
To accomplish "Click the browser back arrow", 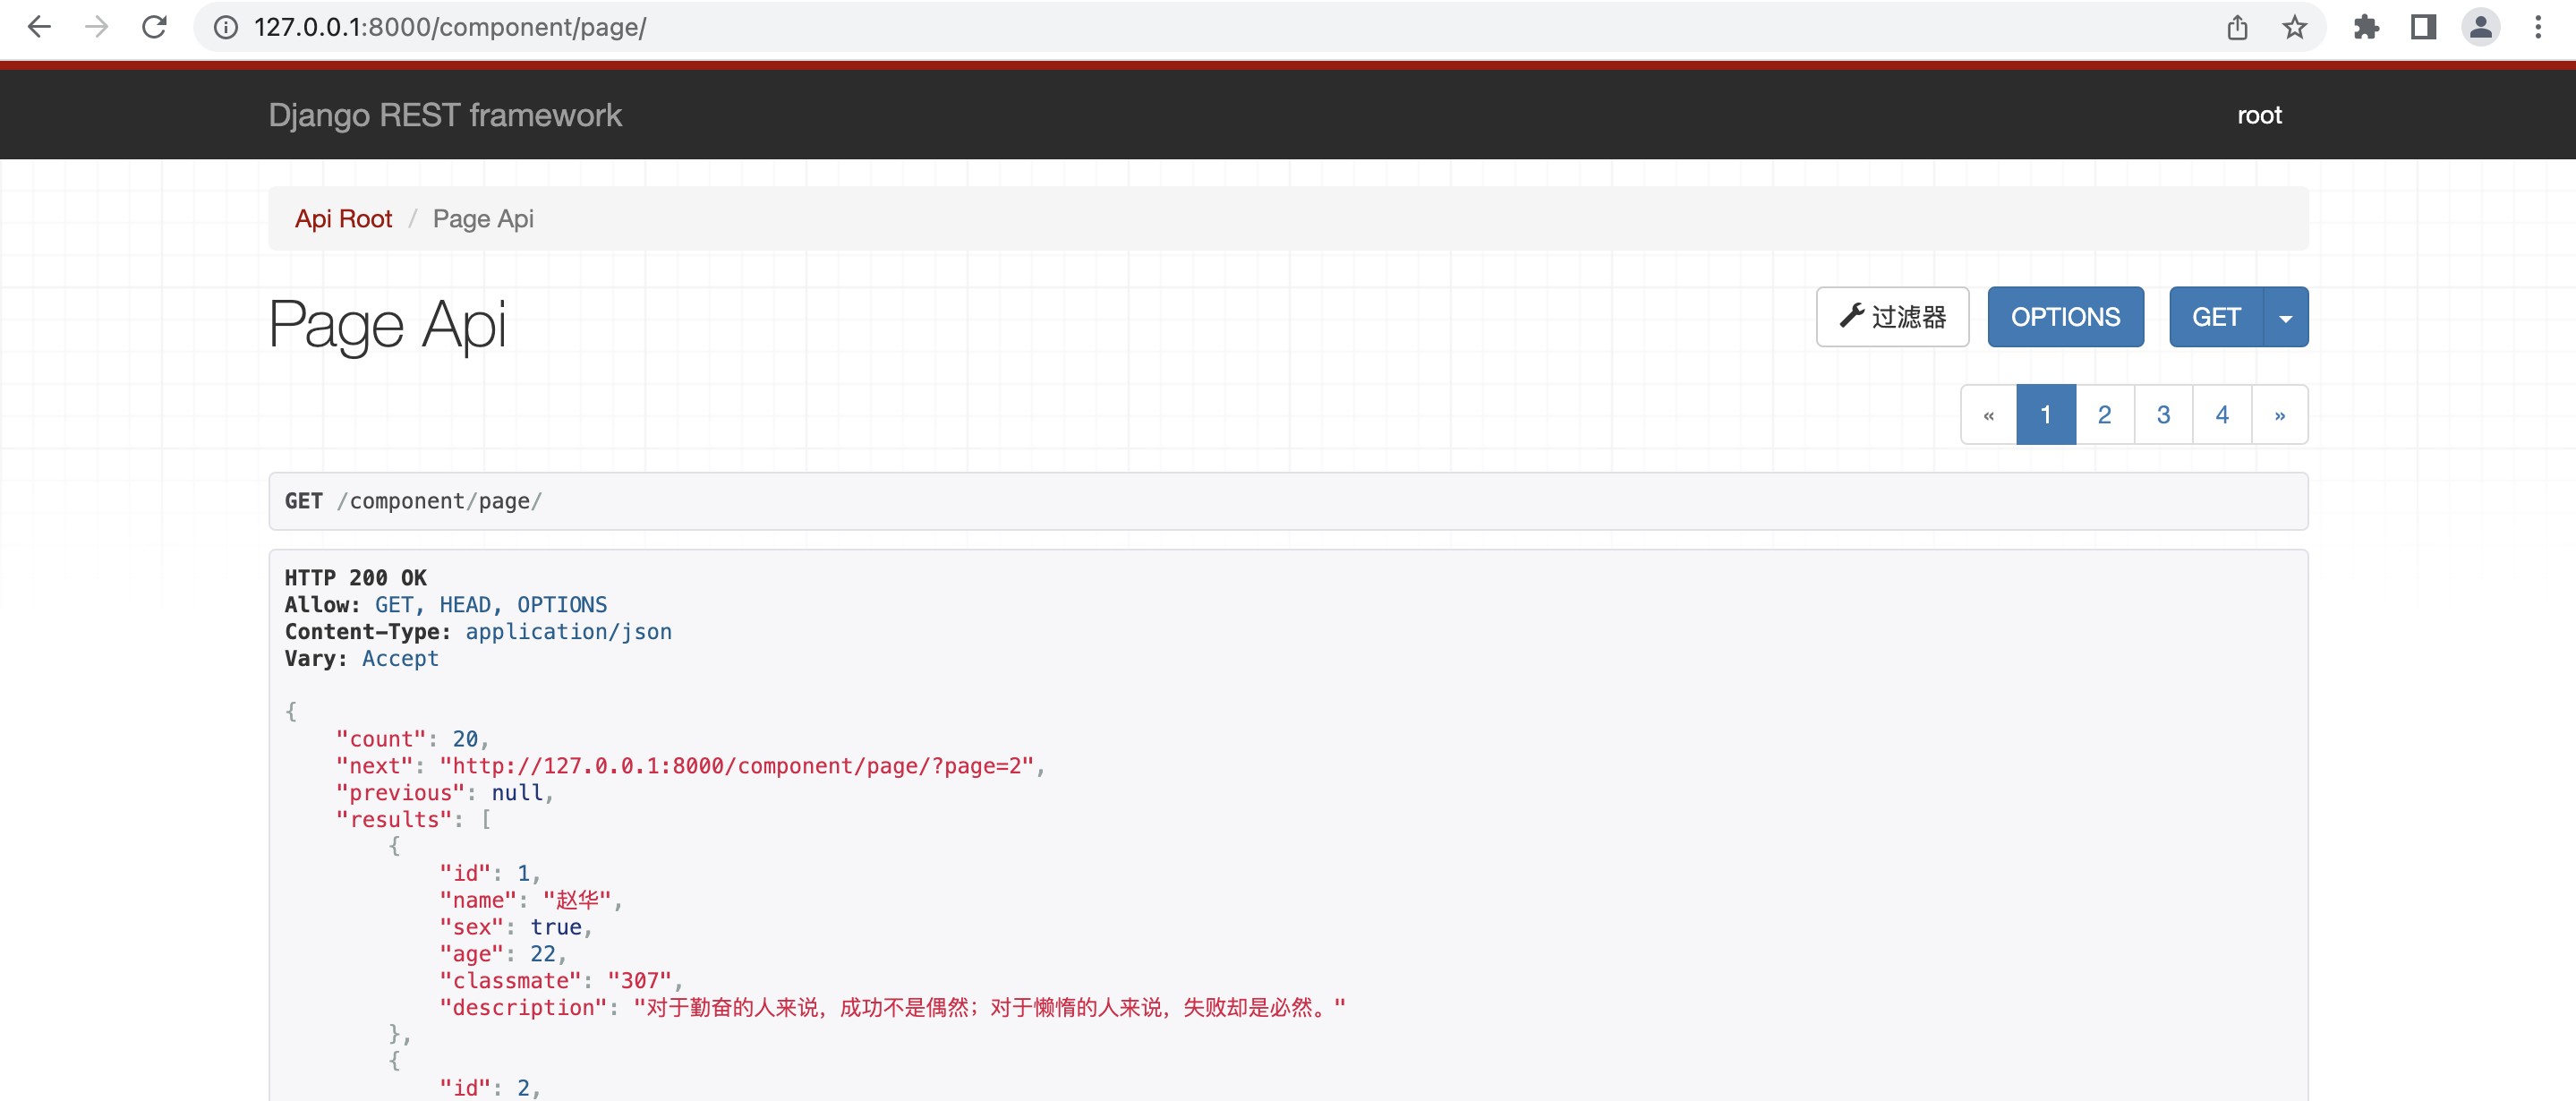I will [39, 27].
